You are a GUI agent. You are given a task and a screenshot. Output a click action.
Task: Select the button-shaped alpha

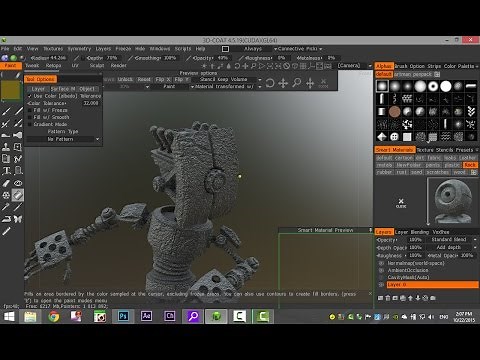pos(395,137)
